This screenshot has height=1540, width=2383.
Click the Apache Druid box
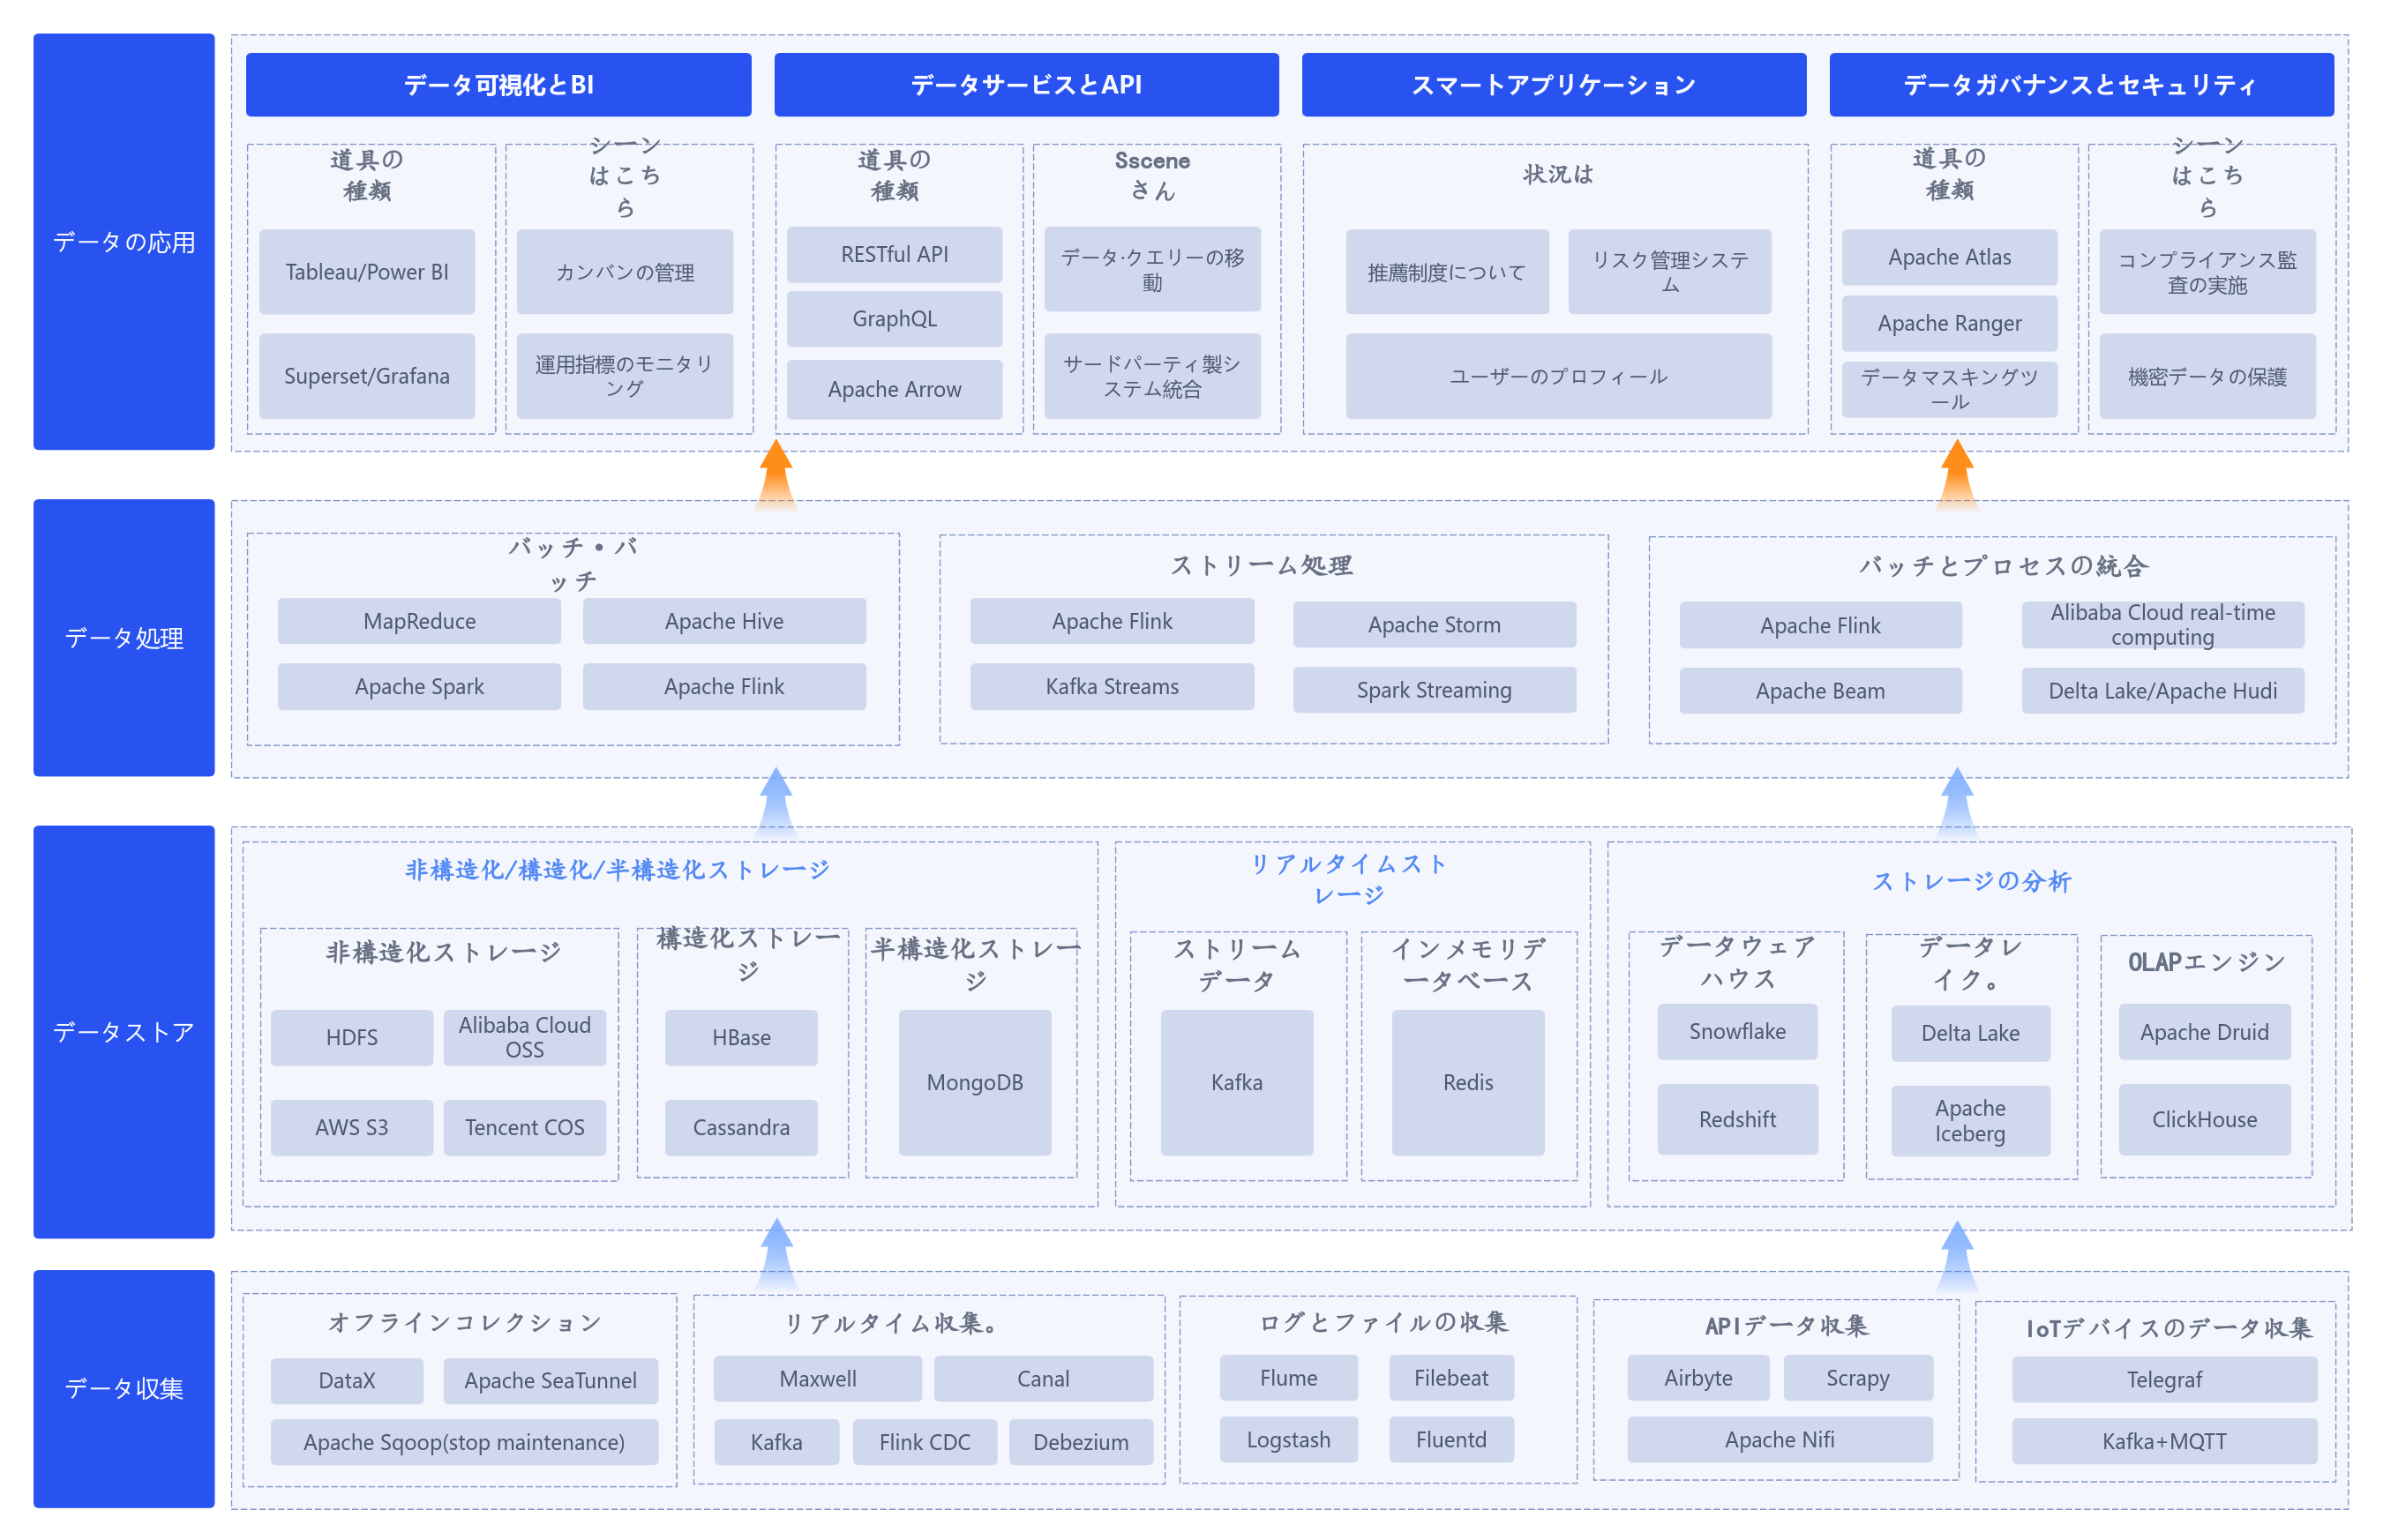tap(2204, 1032)
